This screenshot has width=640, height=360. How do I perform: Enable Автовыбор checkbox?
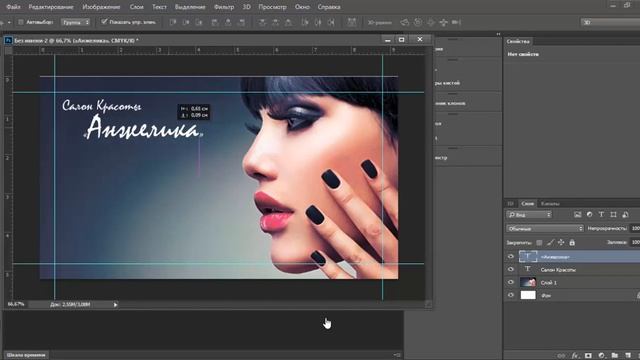tap(20, 22)
